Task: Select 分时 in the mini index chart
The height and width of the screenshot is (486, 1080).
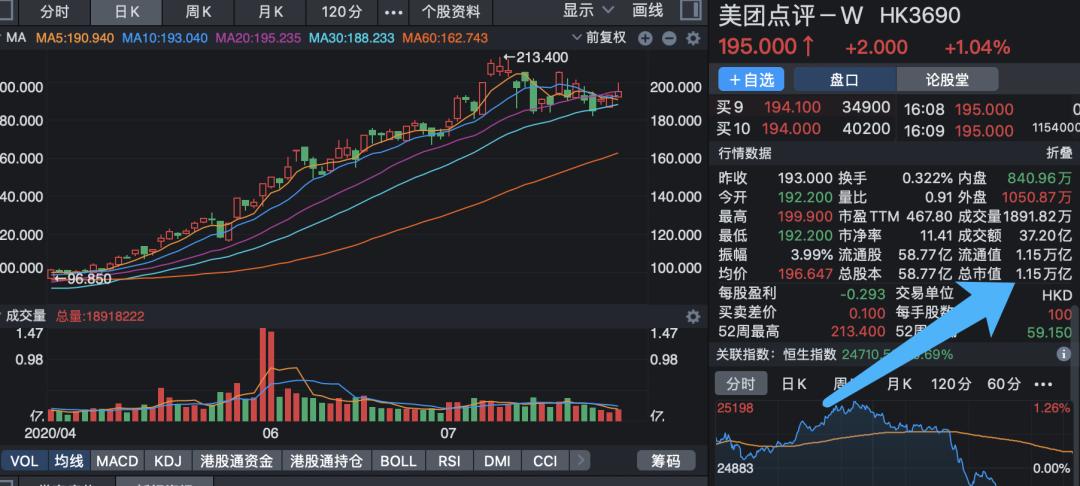Action: click(740, 384)
